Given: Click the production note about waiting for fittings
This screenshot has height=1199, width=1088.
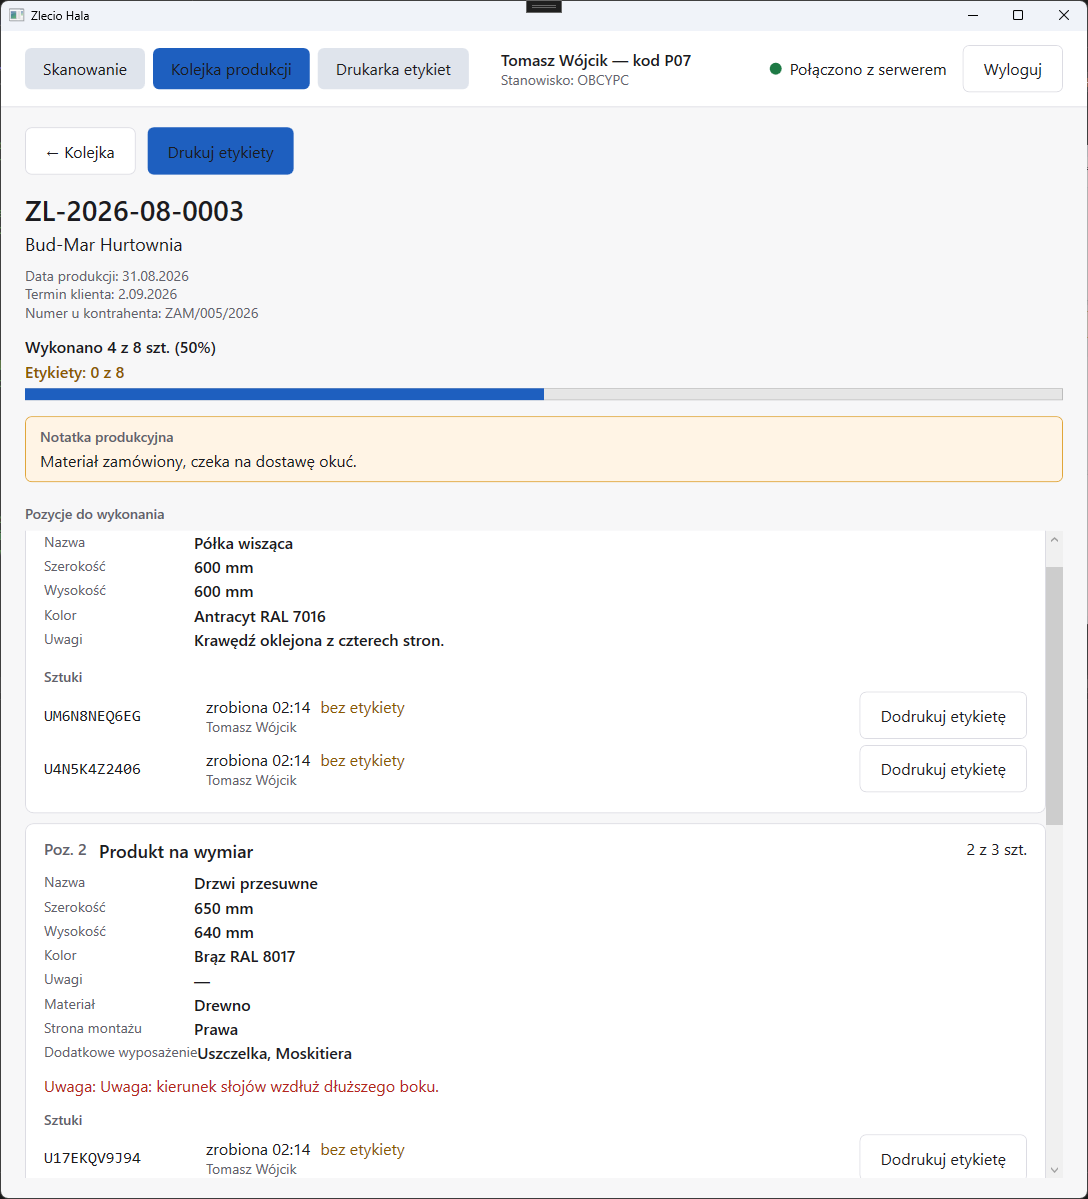Looking at the screenshot, I should click(x=544, y=450).
